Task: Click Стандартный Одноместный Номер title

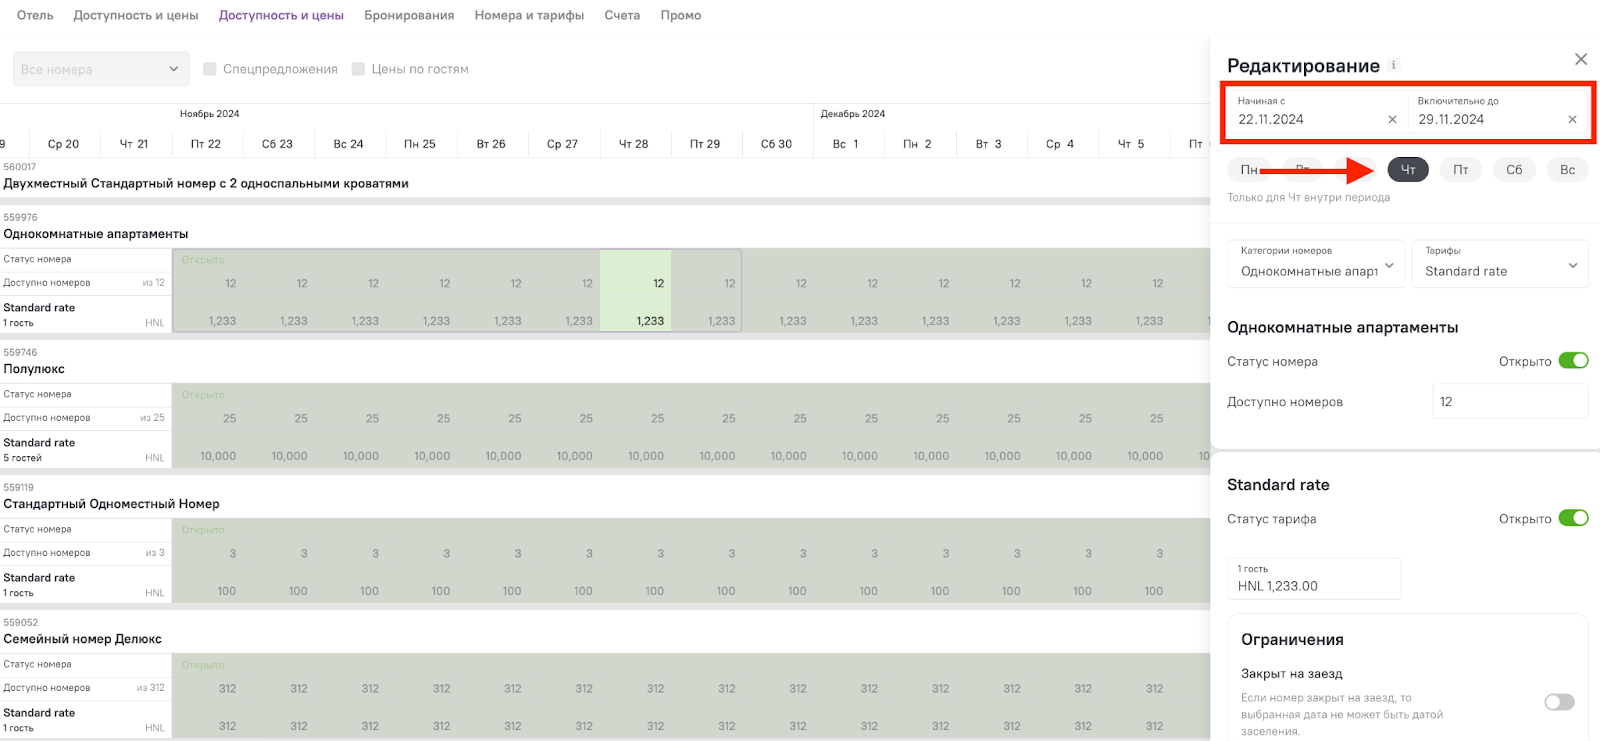Action: pyautogui.click(x=111, y=504)
